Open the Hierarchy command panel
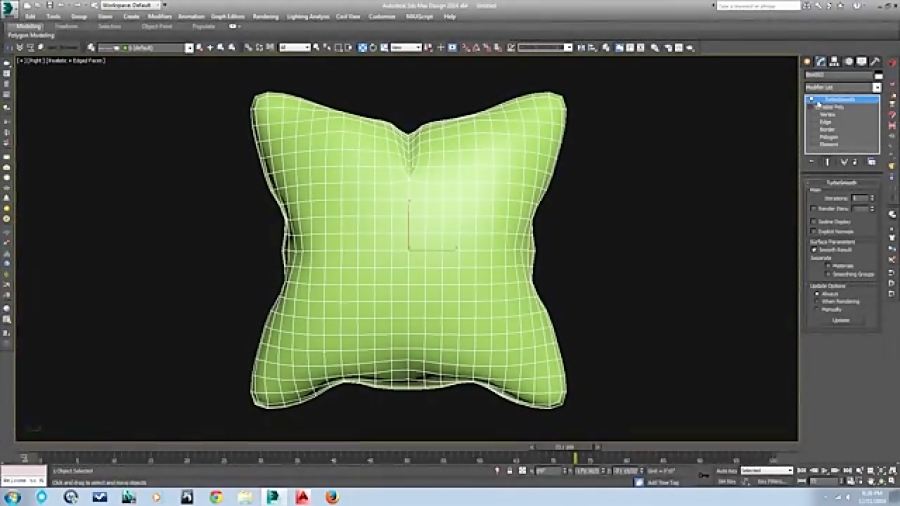Image resolution: width=900 pixels, height=506 pixels. coord(834,62)
